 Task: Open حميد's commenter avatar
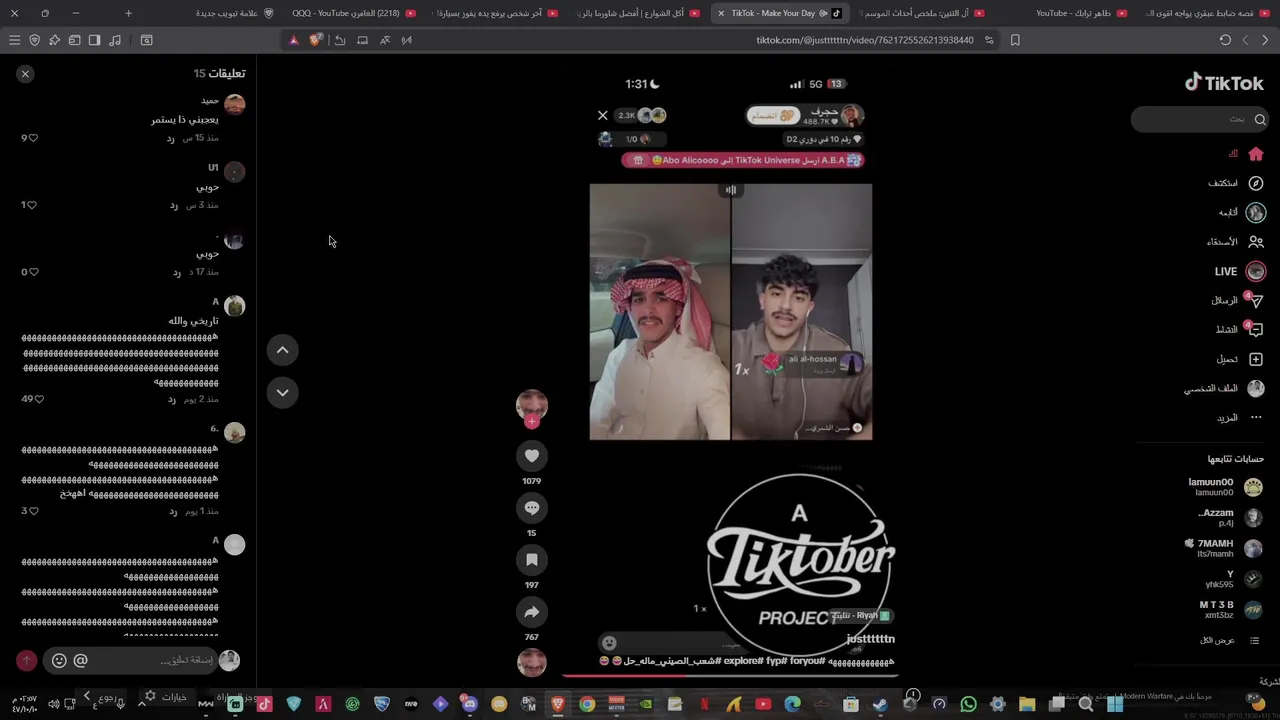234,104
